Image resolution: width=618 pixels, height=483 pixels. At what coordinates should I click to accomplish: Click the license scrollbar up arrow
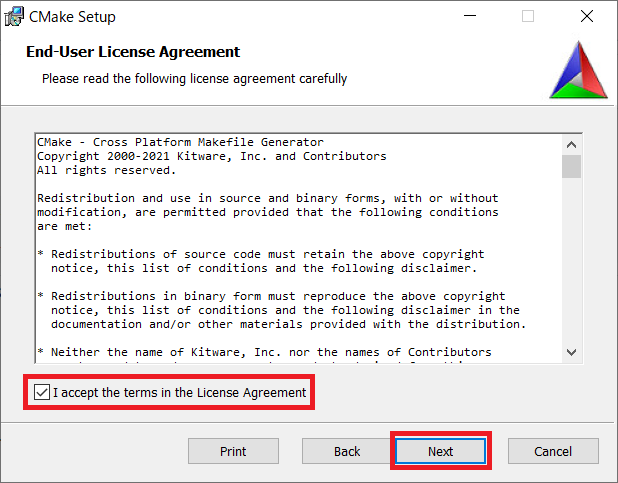tap(571, 145)
